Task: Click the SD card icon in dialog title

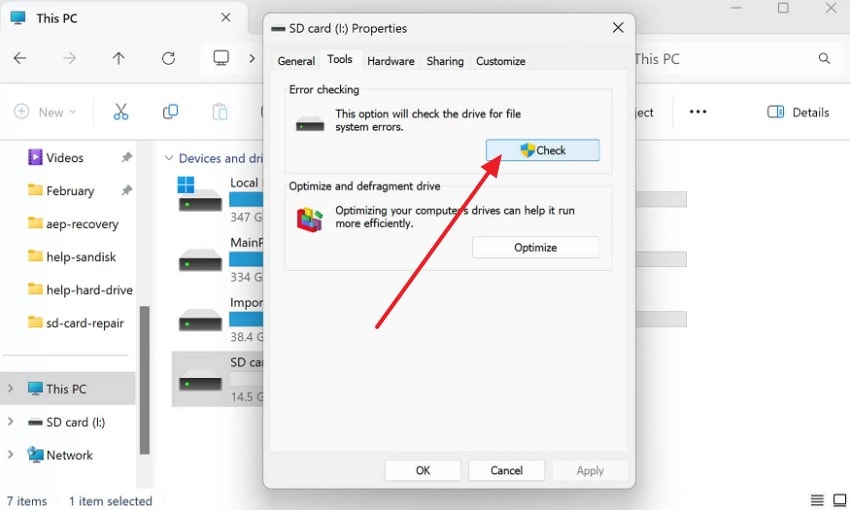Action: pos(278,29)
